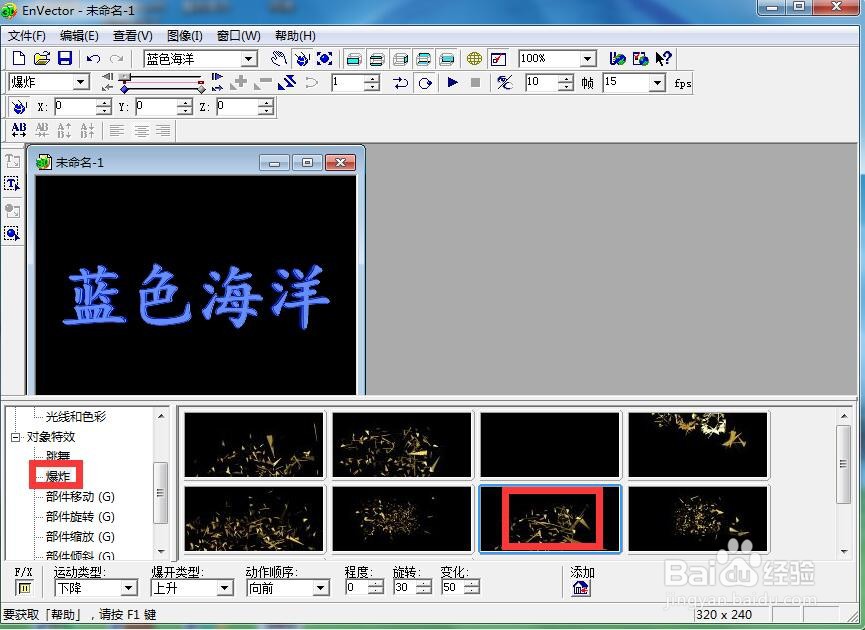This screenshot has width=865, height=630.
Task: Toggle the loop animation icon
Action: click(x=425, y=83)
